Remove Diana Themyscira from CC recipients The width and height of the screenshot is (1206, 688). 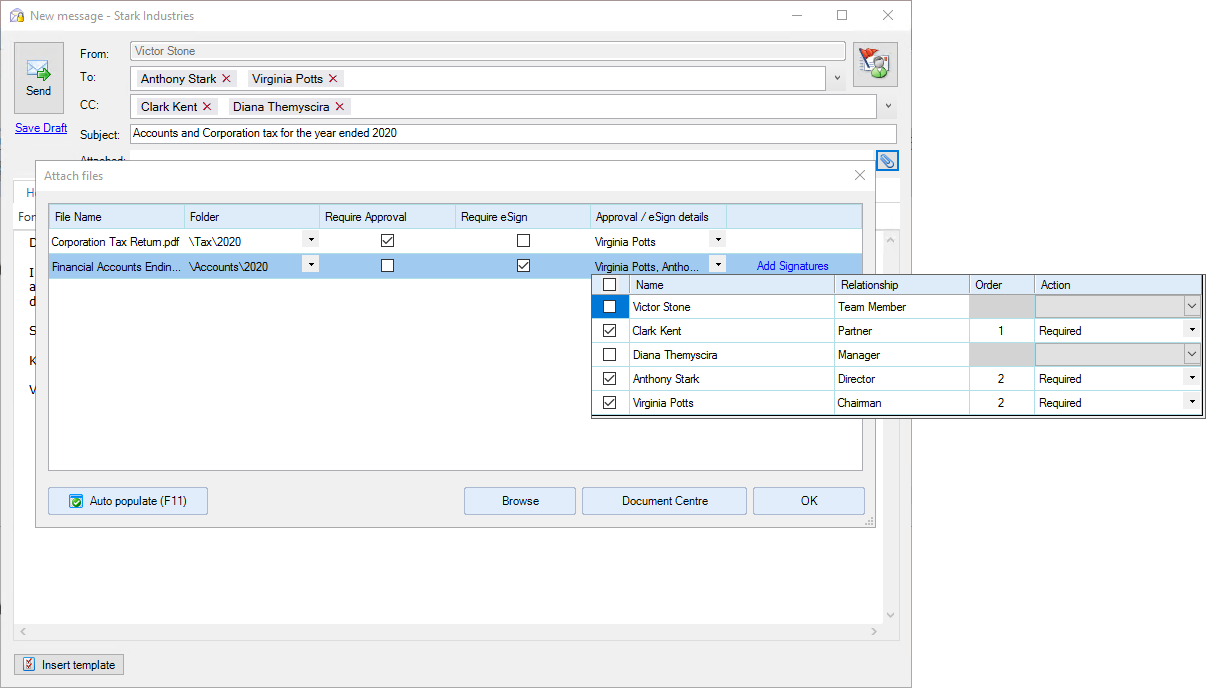(339, 106)
